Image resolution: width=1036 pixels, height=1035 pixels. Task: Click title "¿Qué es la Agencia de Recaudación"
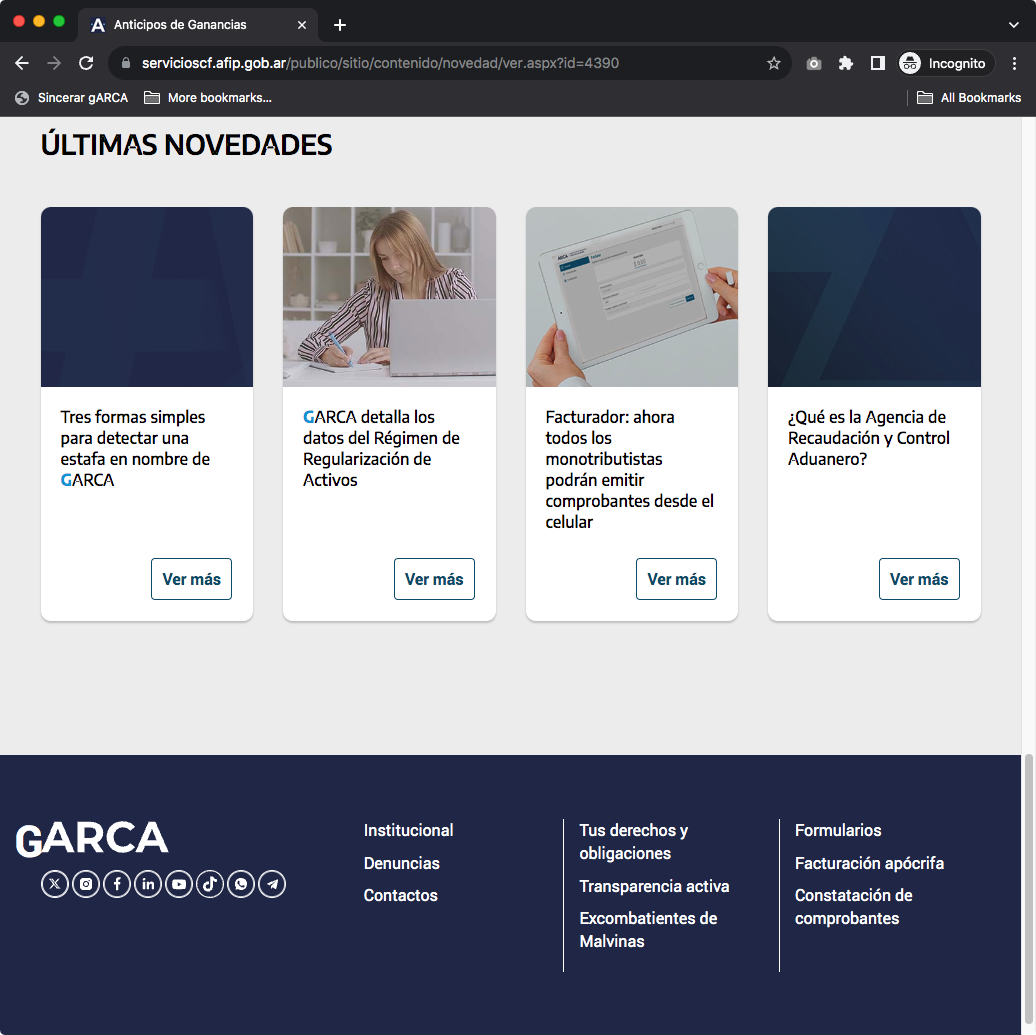pyautogui.click(x=869, y=438)
